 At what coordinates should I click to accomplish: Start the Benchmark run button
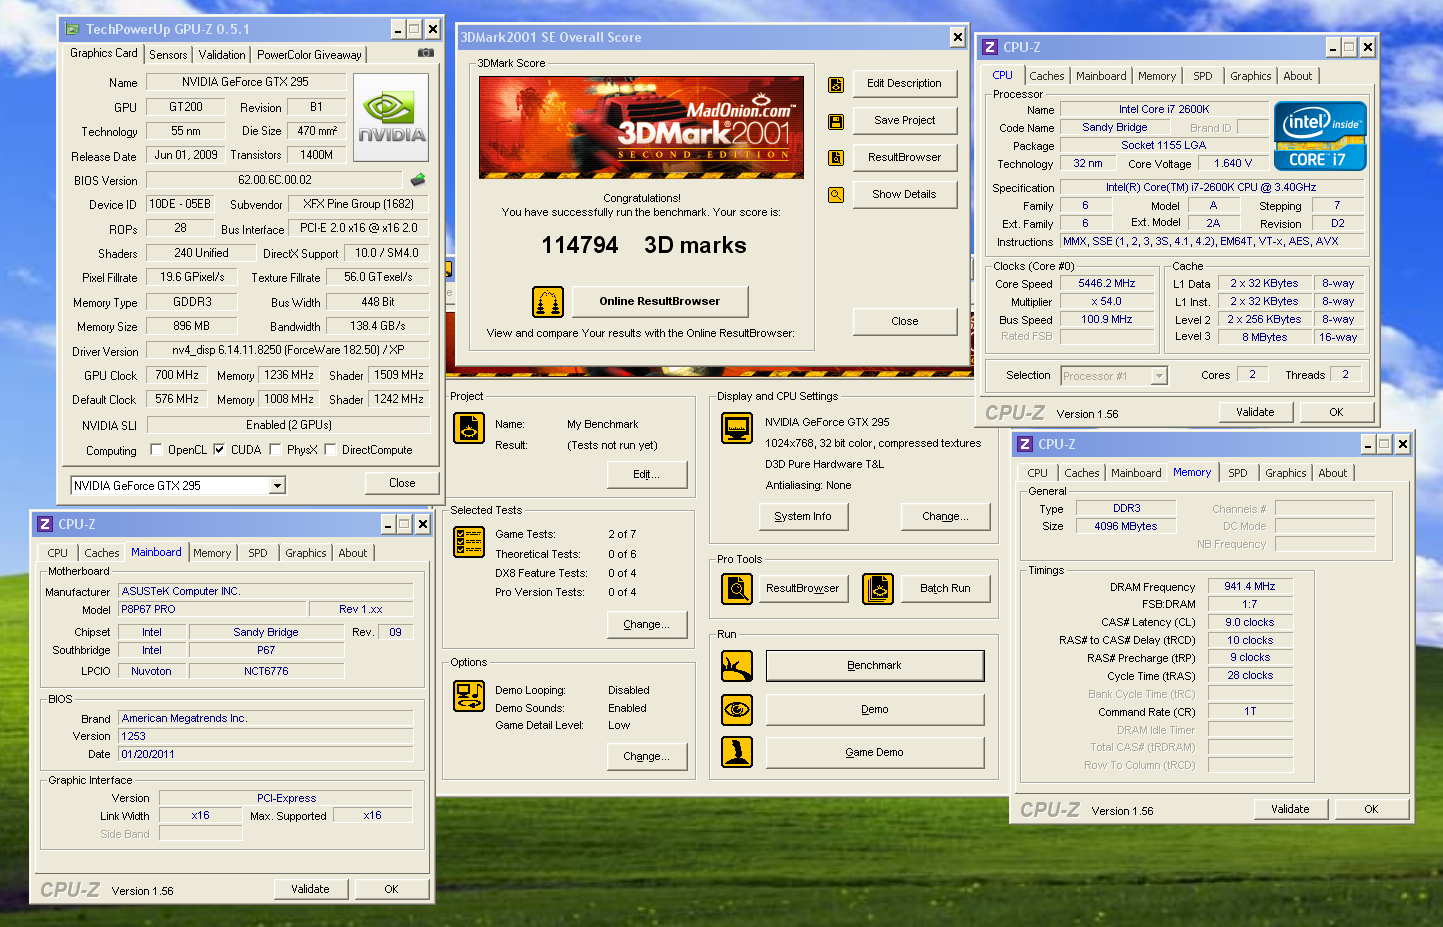pos(875,666)
